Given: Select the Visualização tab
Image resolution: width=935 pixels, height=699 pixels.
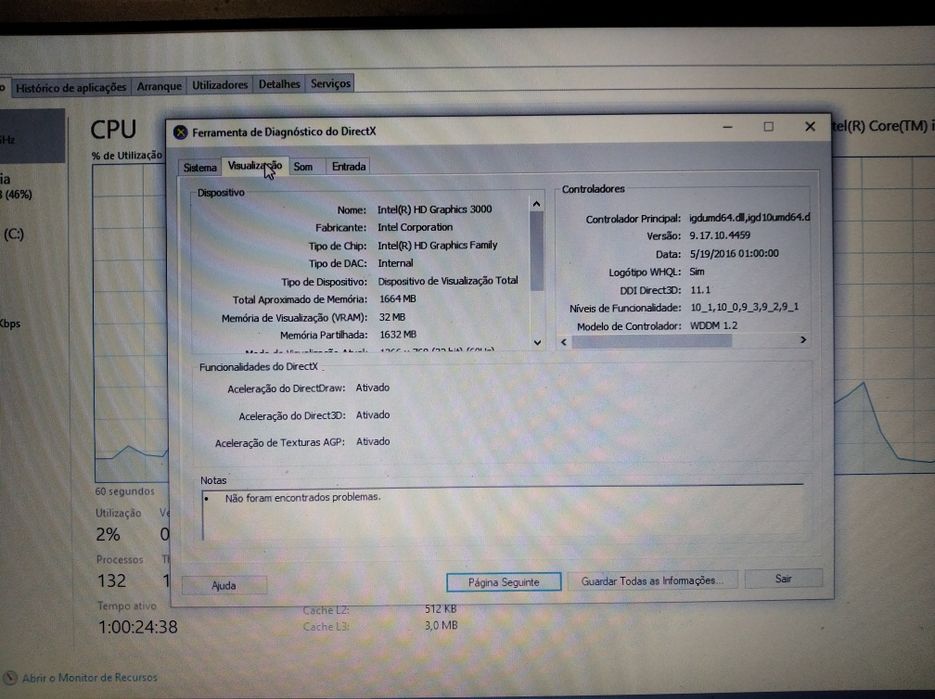Looking at the screenshot, I should click(x=255, y=166).
